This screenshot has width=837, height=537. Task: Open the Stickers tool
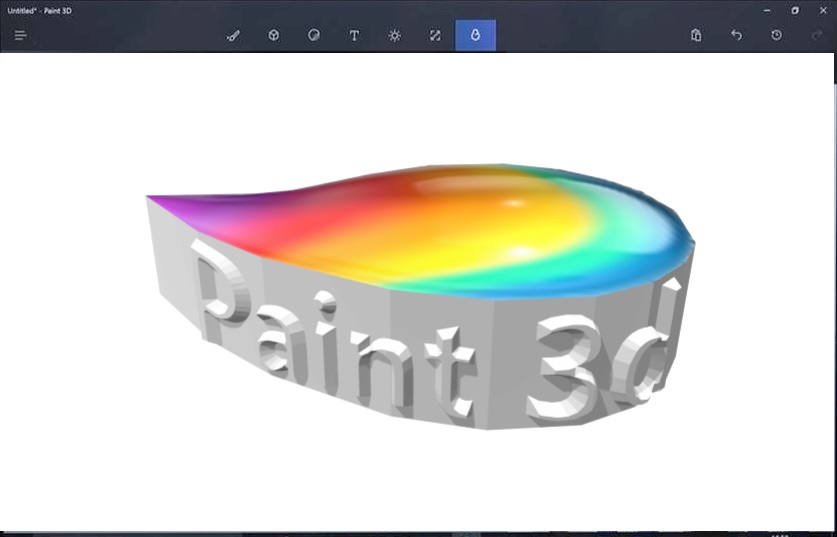point(314,36)
